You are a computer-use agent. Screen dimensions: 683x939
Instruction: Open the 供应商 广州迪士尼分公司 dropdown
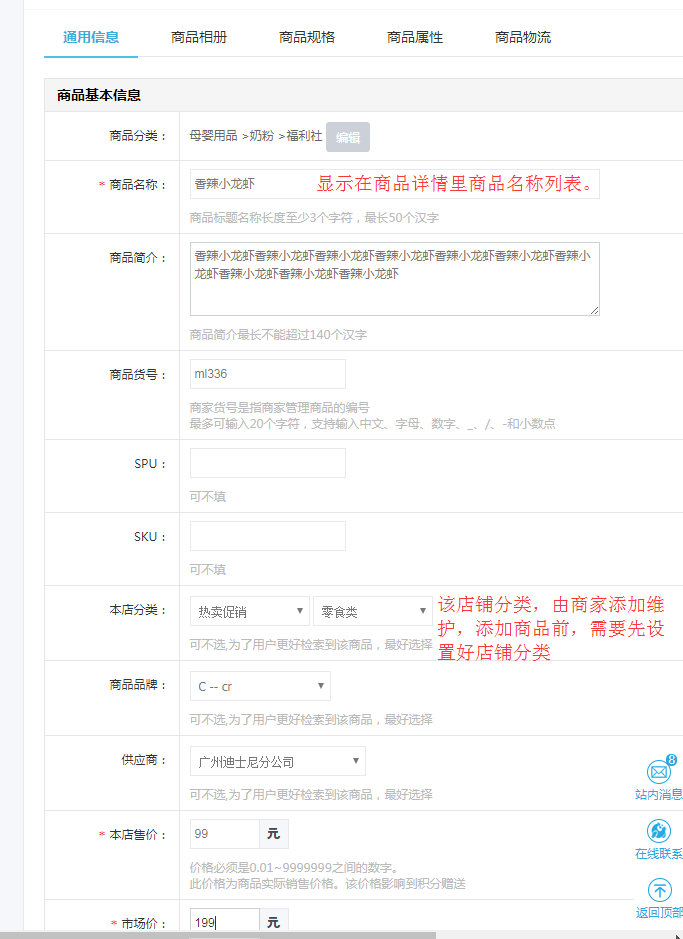click(x=277, y=761)
